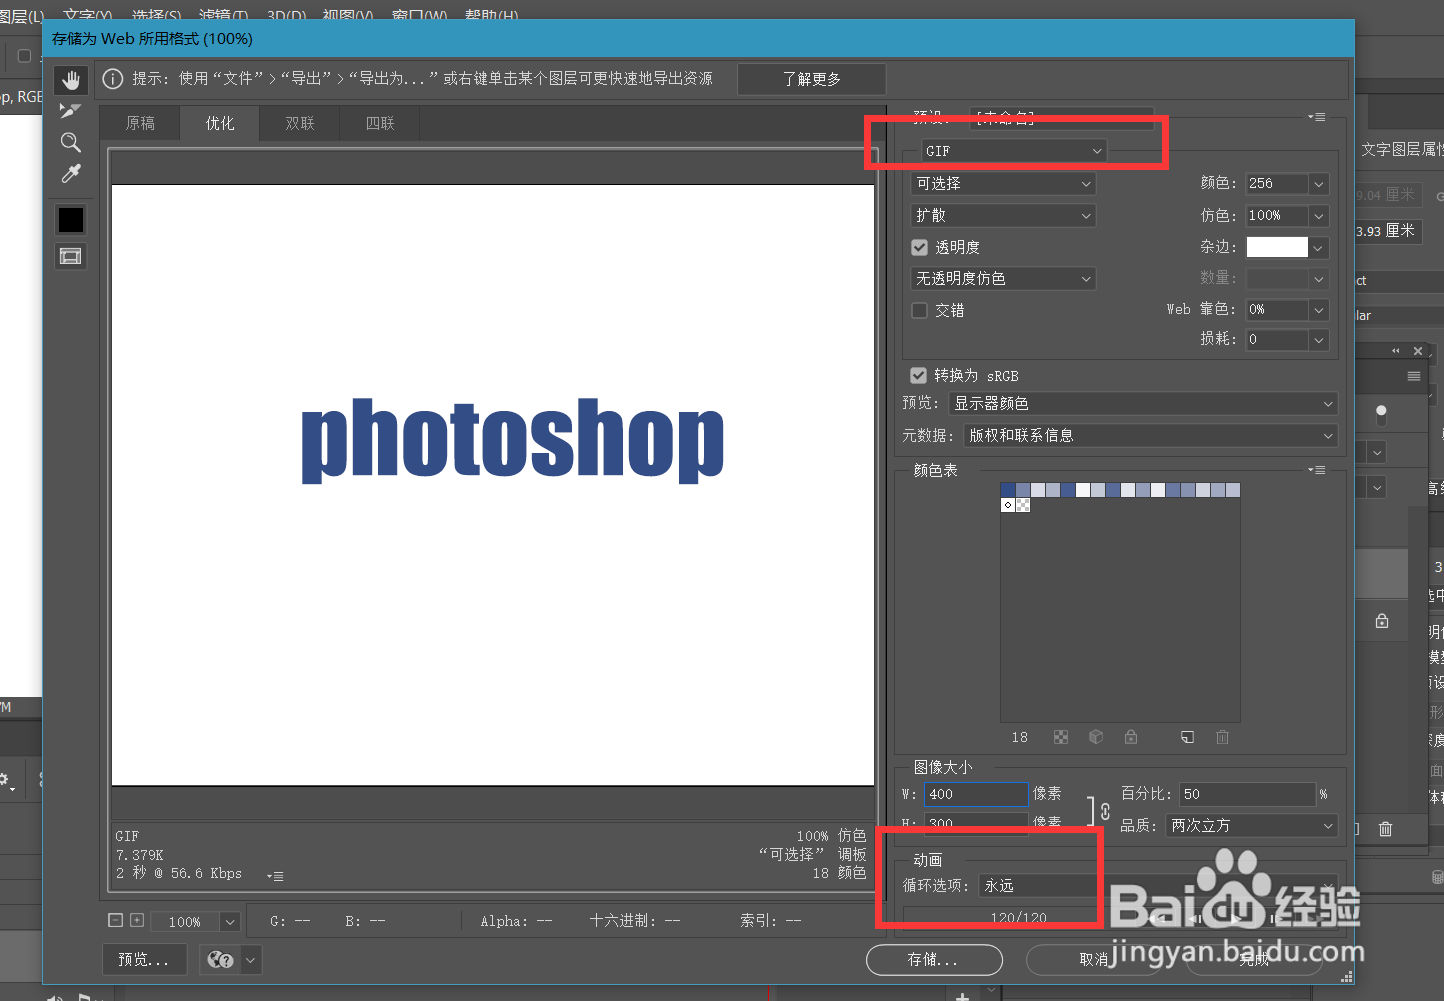The width and height of the screenshot is (1444, 1001).
Task: Open the 杂边 matte dropdown arrow
Action: coord(1319,248)
